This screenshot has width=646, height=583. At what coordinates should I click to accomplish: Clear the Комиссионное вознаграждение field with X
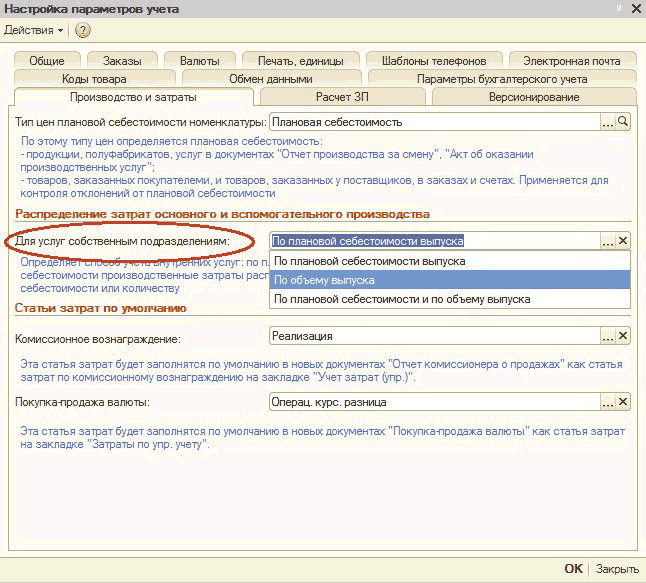point(623,337)
